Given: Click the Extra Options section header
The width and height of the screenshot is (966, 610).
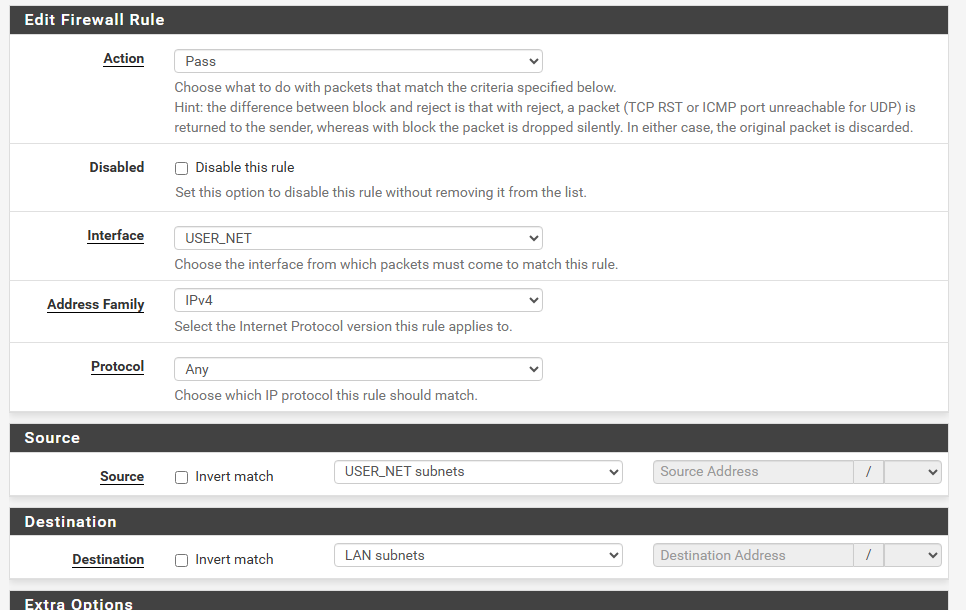Looking at the screenshot, I should coord(78,603).
